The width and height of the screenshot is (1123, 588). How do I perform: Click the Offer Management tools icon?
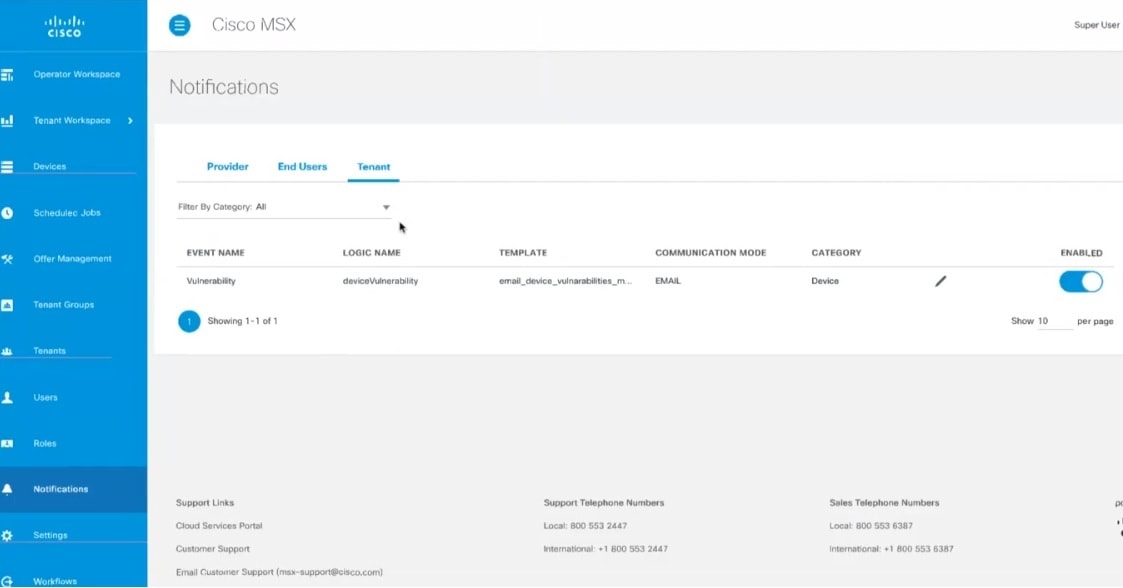[x=7, y=259]
